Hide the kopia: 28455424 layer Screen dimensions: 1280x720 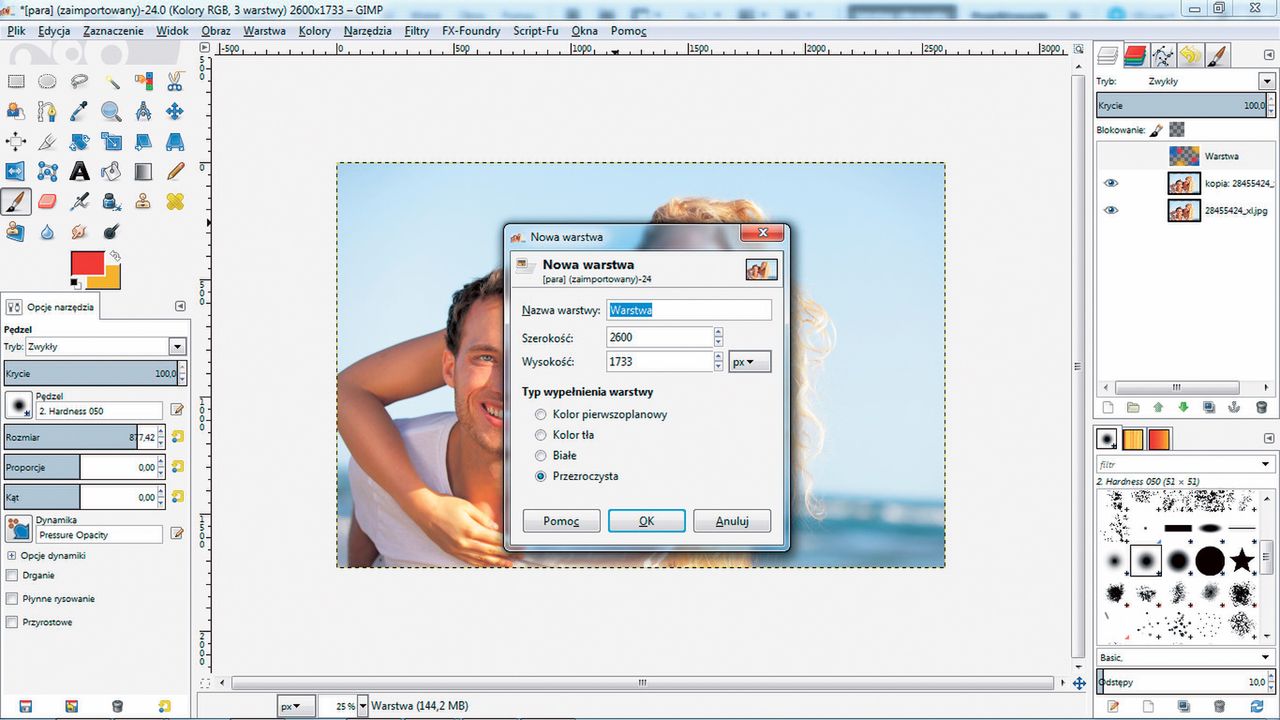1111,184
